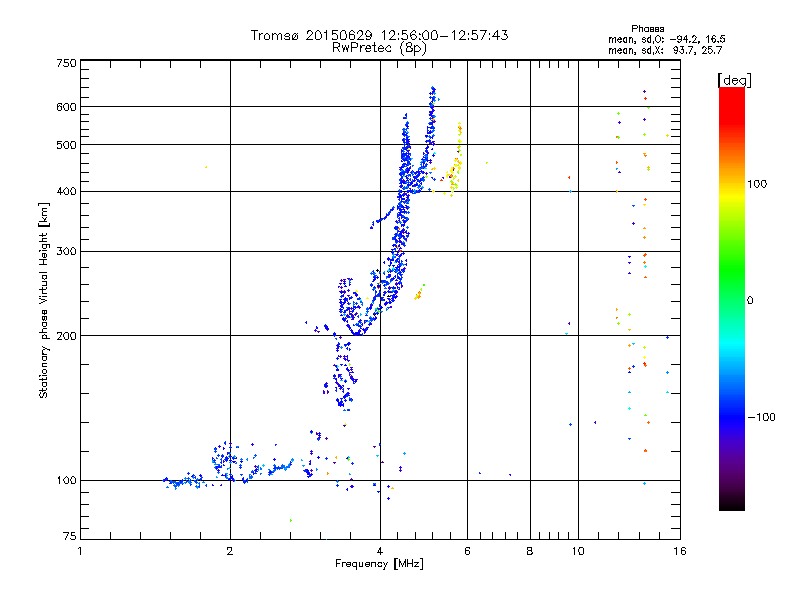Select the X-mode mean, sd statistics line
Screen dimensions: 800x600
pos(665,49)
